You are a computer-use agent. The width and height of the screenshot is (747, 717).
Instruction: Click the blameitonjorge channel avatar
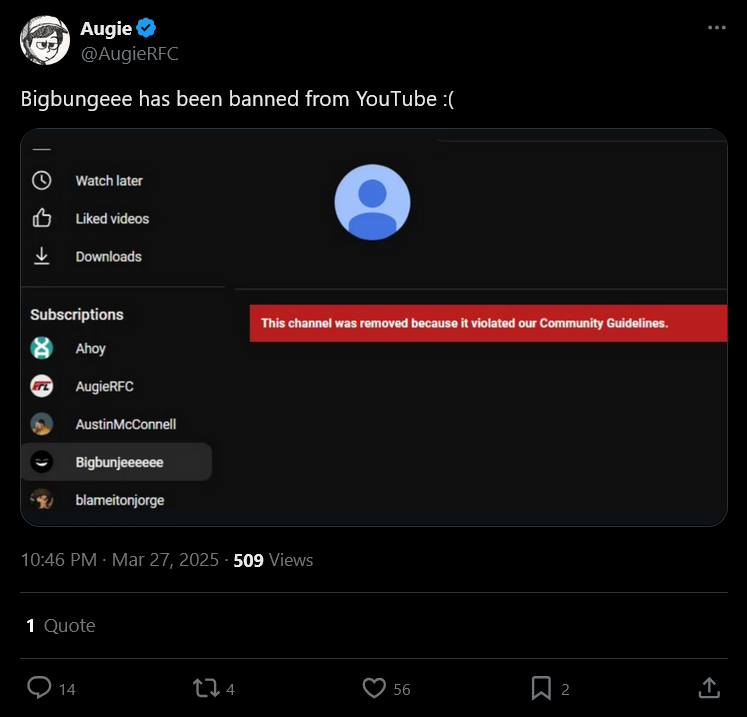tap(41, 500)
